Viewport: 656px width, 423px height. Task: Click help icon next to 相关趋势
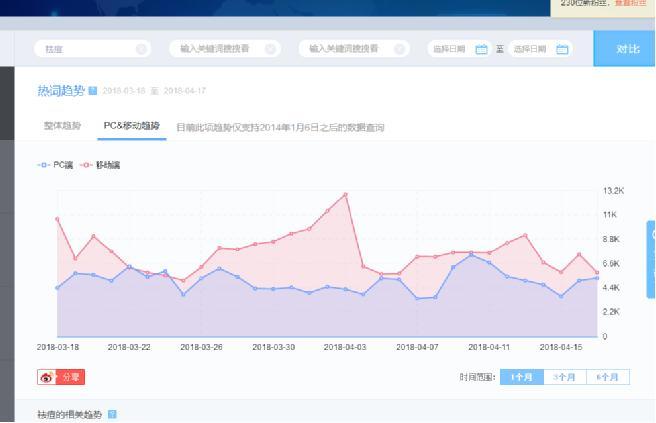point(112,414)
